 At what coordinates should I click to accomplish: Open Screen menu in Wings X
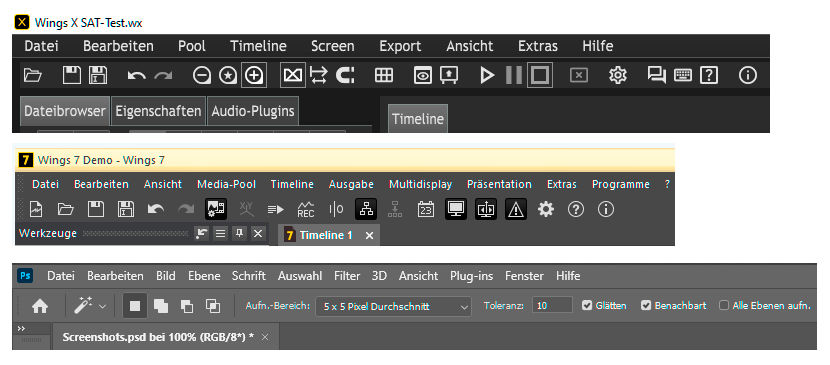point(332,46)
